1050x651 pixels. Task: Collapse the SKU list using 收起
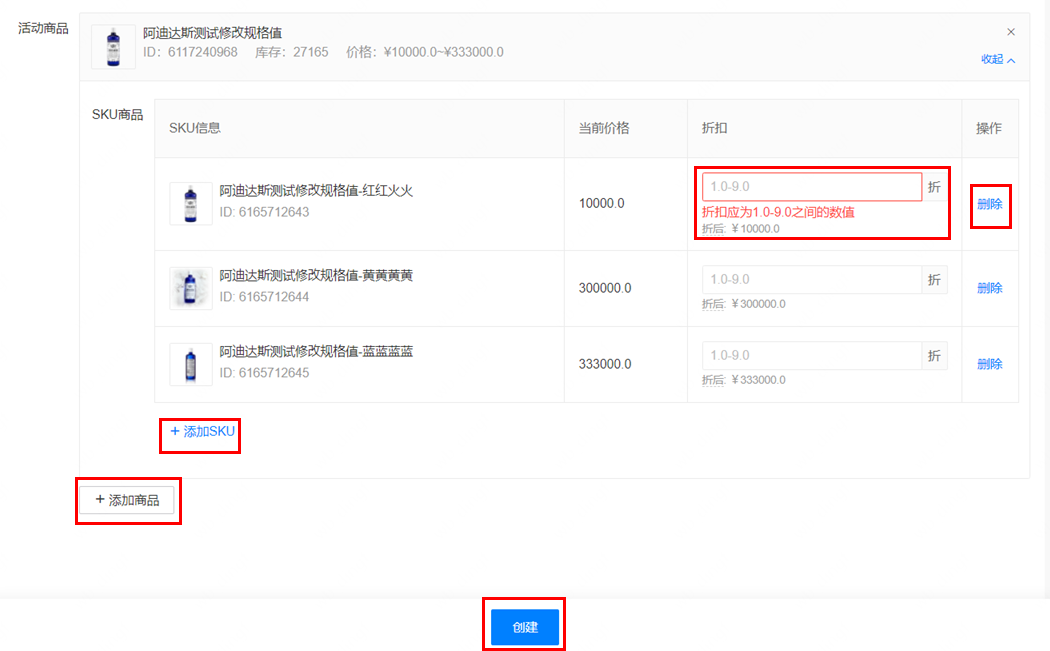(997, 60)
